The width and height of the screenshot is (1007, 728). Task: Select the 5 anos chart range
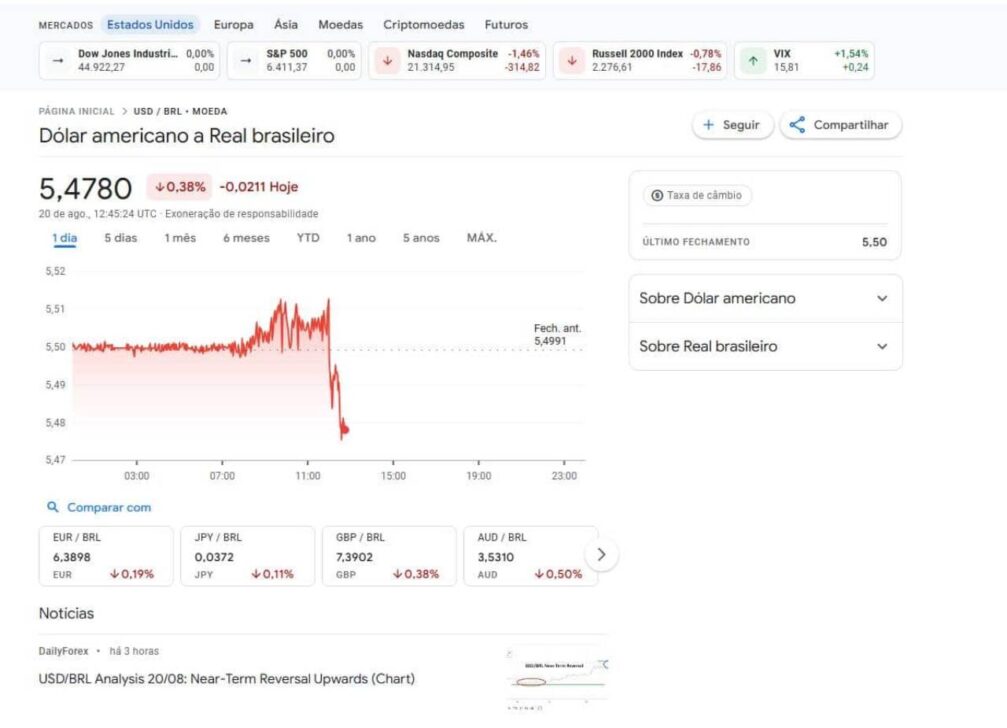[421, 238]
